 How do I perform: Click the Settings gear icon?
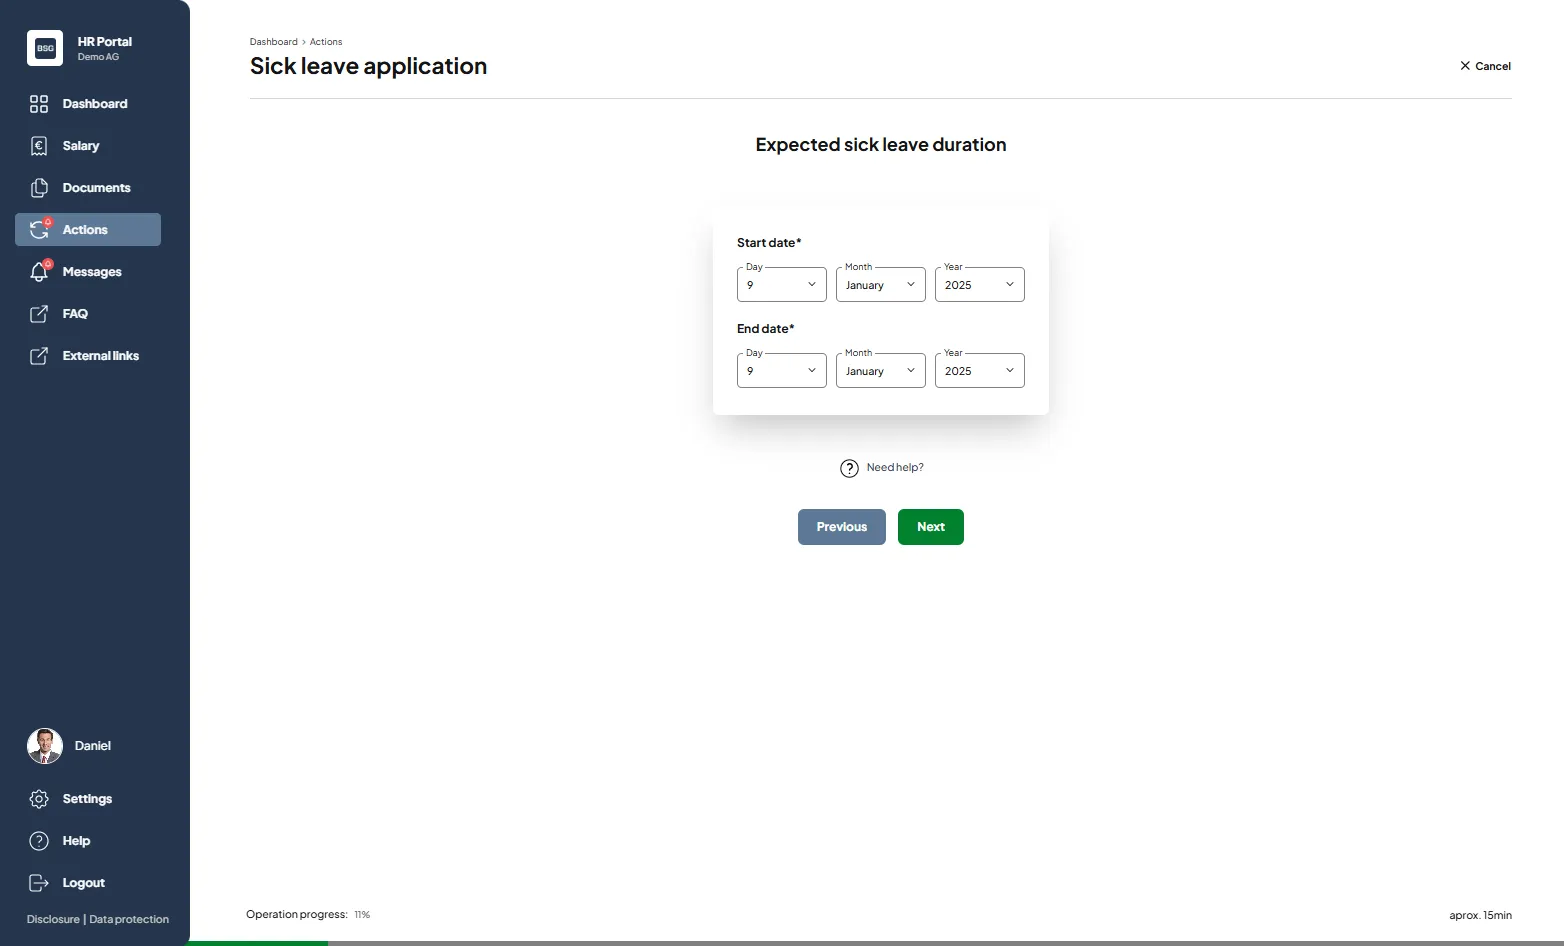coord(39,799)
